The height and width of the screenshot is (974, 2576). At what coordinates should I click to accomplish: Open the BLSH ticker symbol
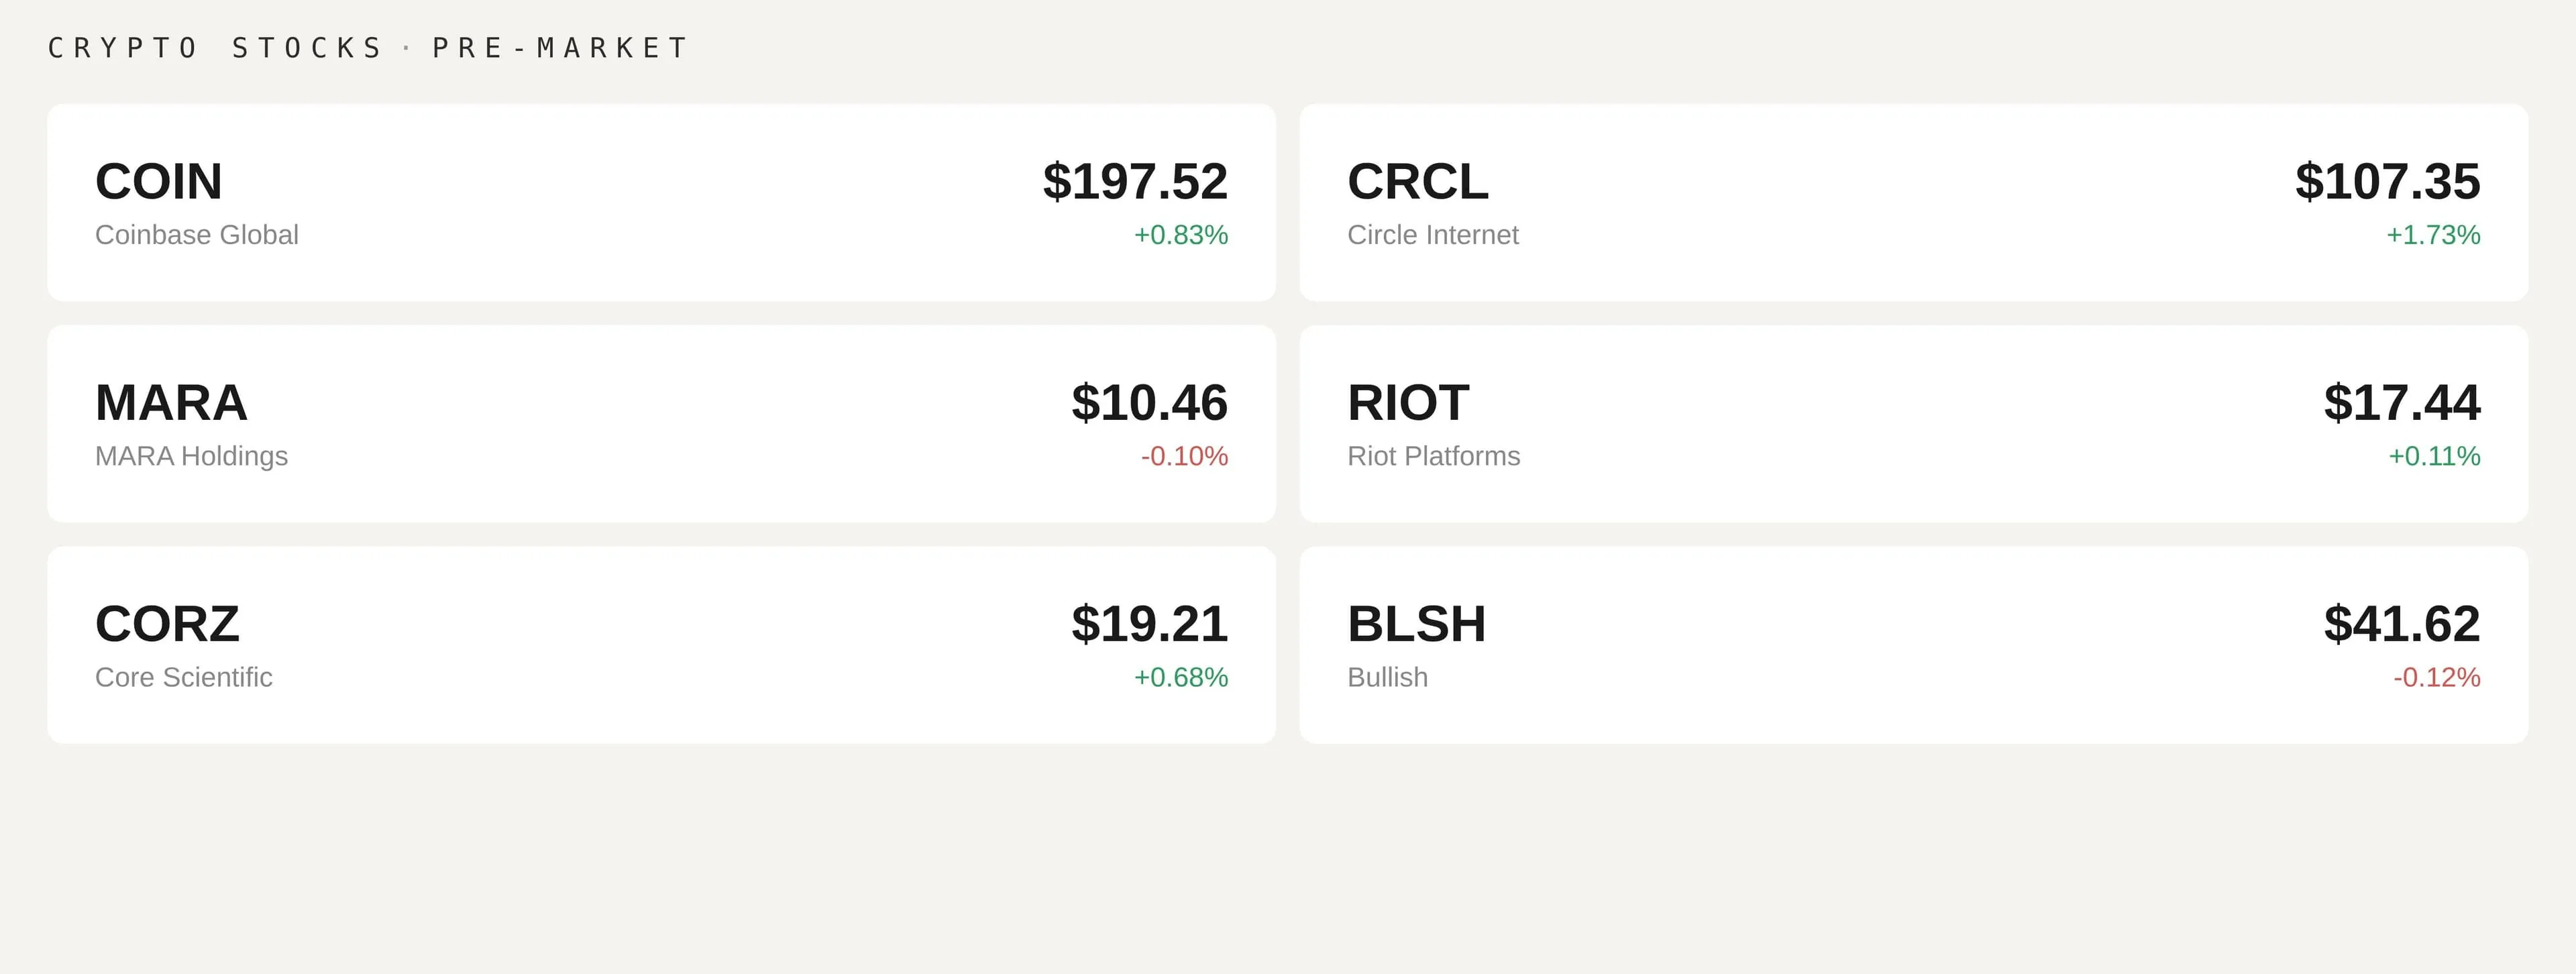1416,624
